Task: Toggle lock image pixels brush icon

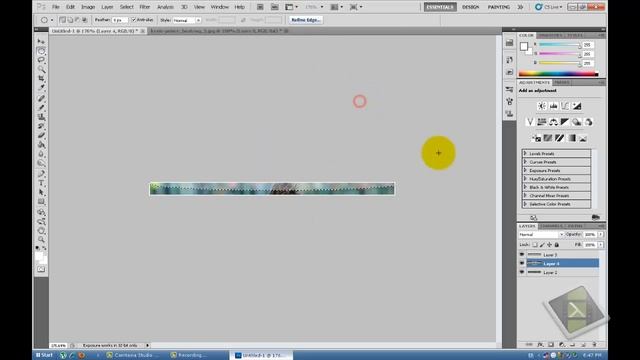Action: click(x=542, y=245)
